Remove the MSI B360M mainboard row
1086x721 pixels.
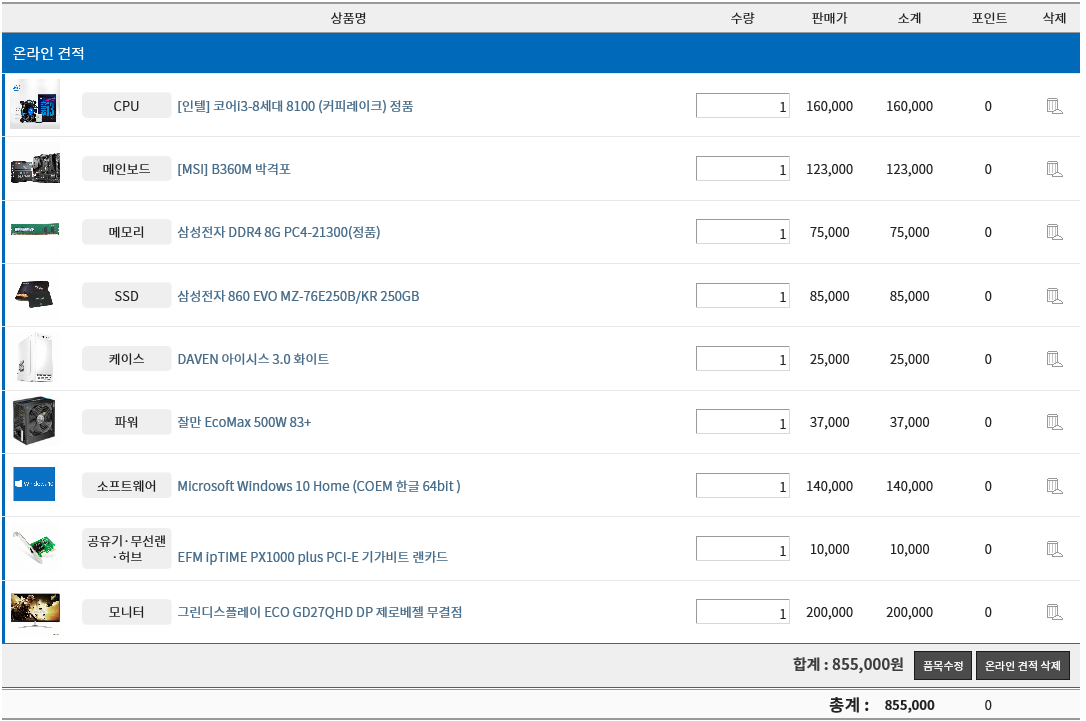(1053, 169)
